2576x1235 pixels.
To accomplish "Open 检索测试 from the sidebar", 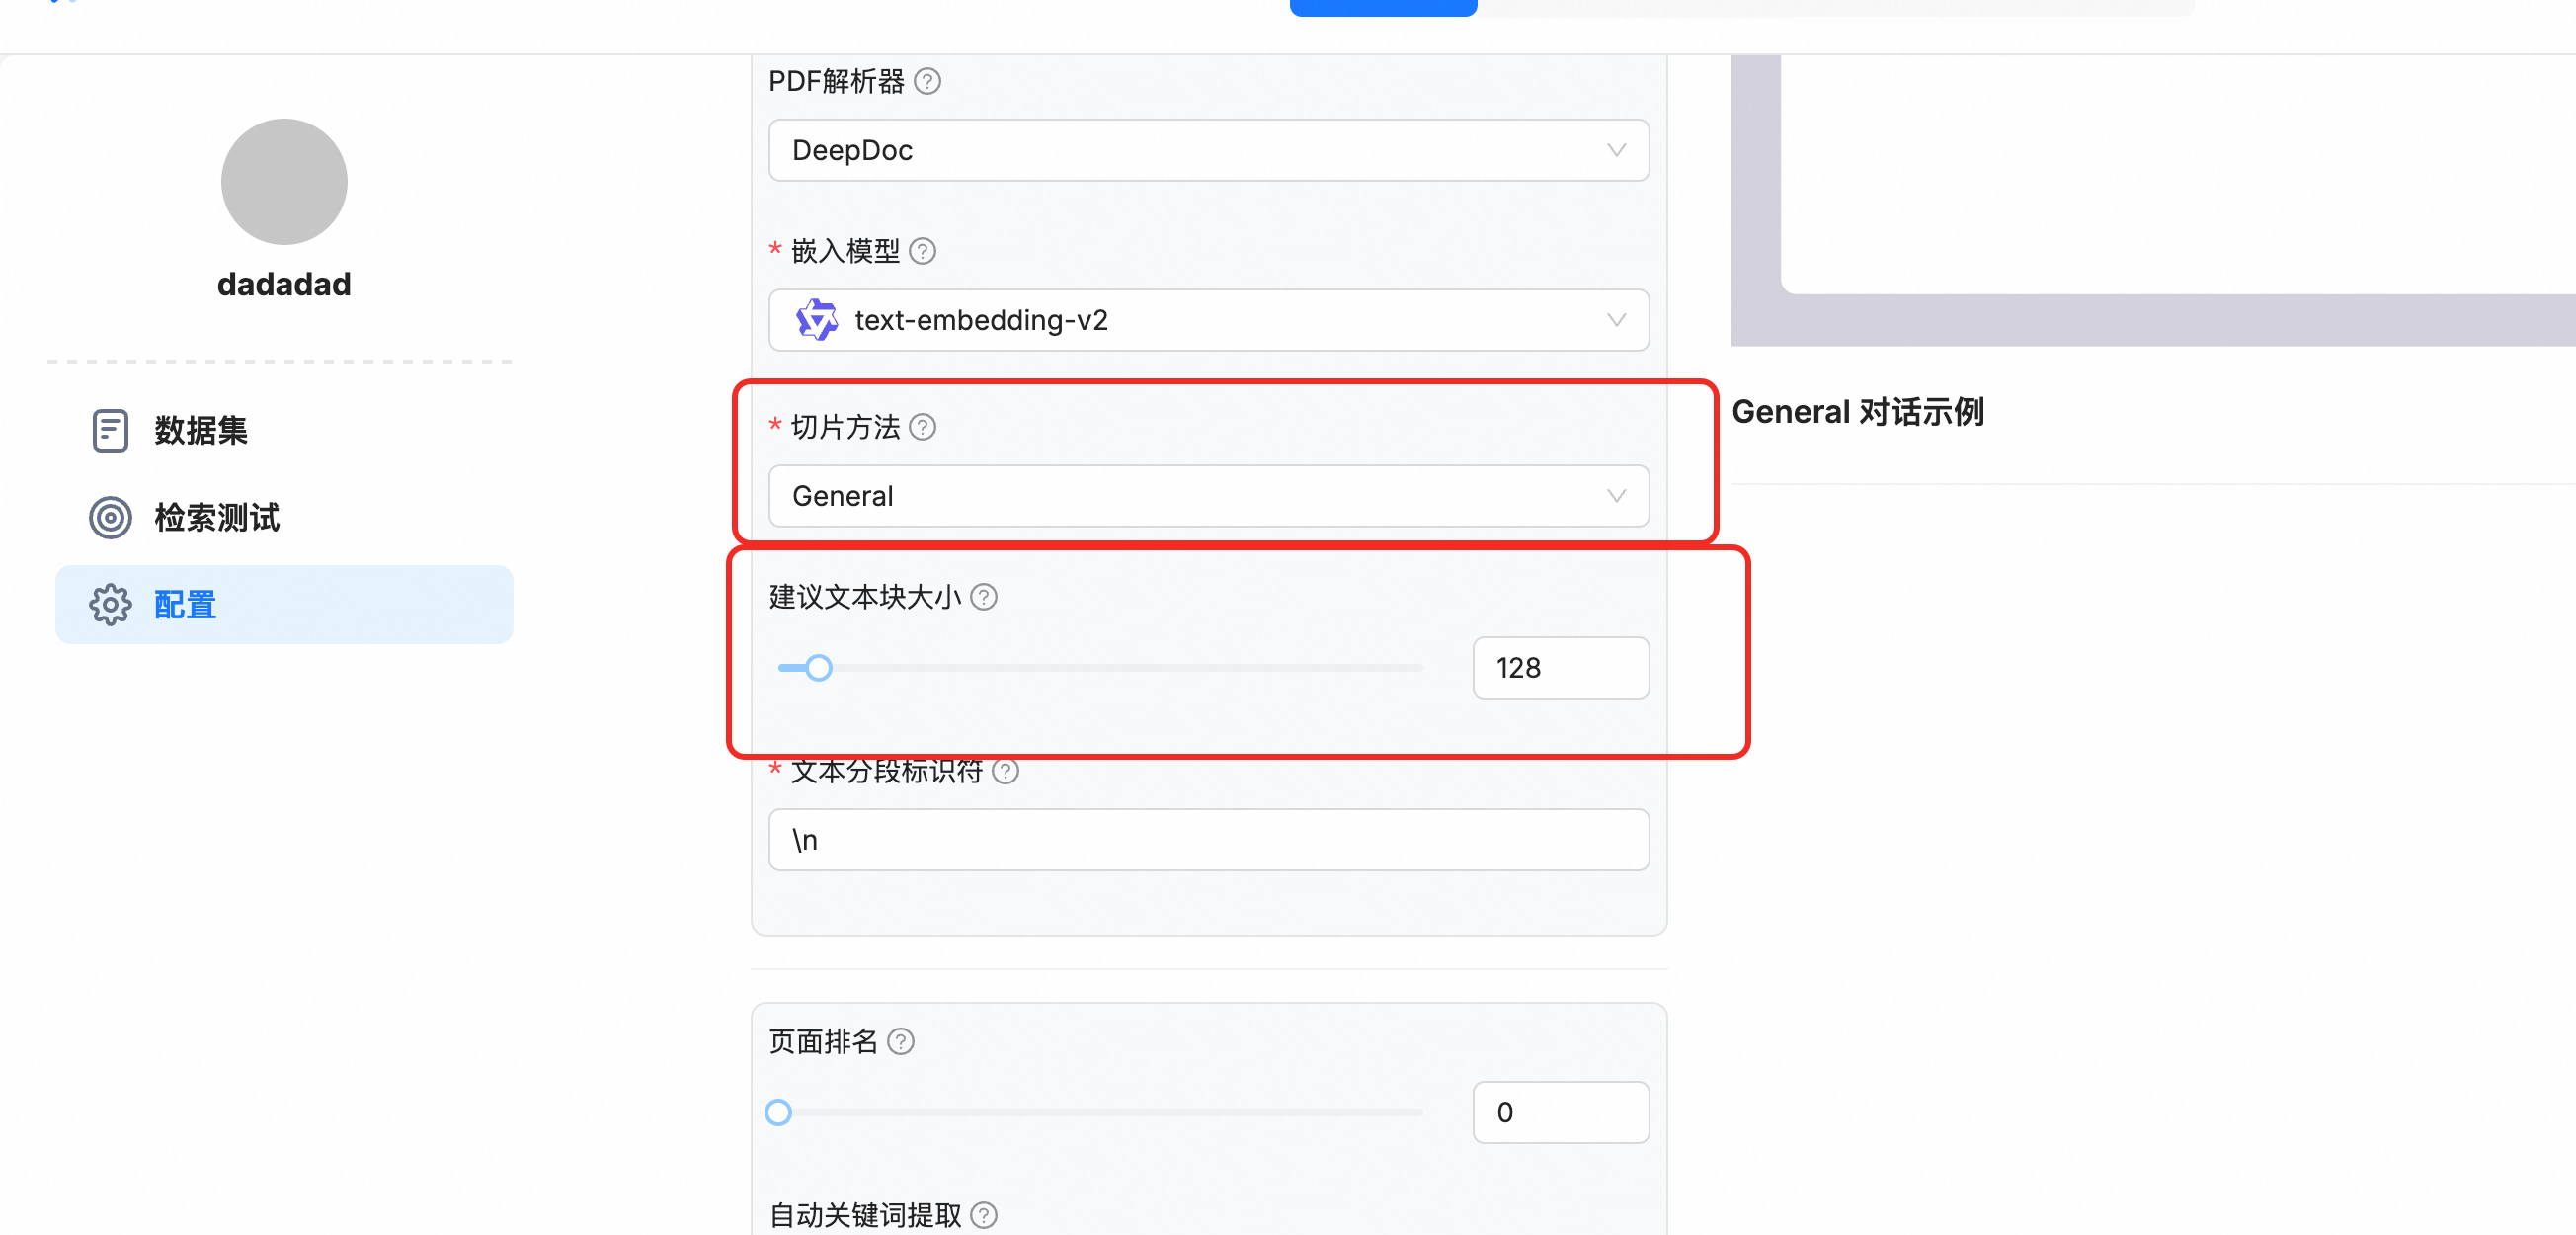I will click(216, 518).
